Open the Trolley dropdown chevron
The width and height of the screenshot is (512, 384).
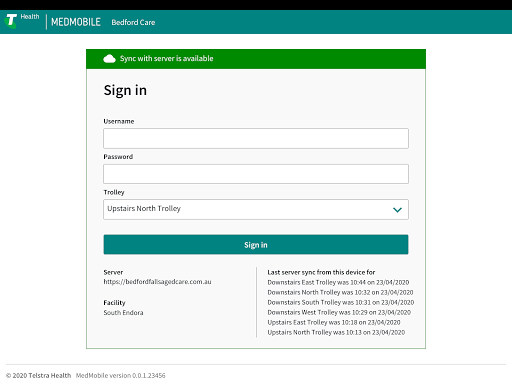tap(397, 210)
